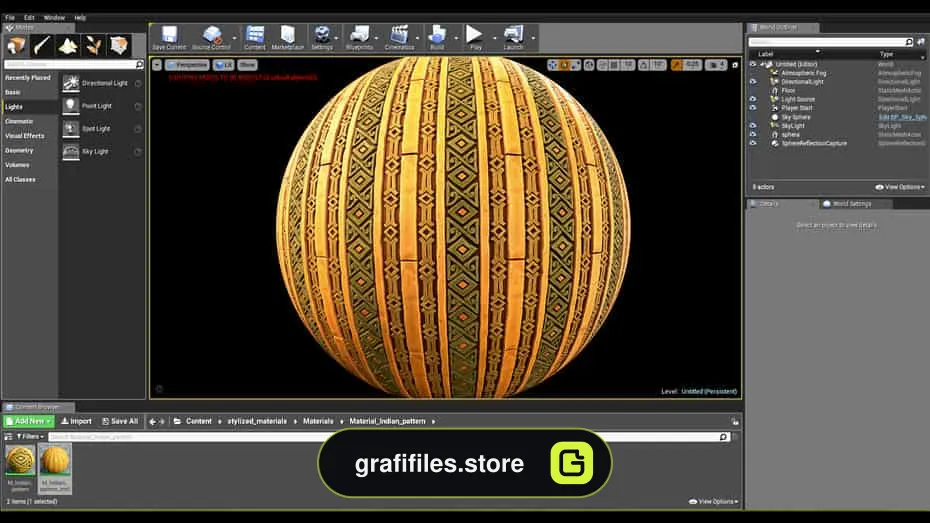930x523 pixels.
Task: Open the viewport options dropdown arrow
Action: (157, 65)
